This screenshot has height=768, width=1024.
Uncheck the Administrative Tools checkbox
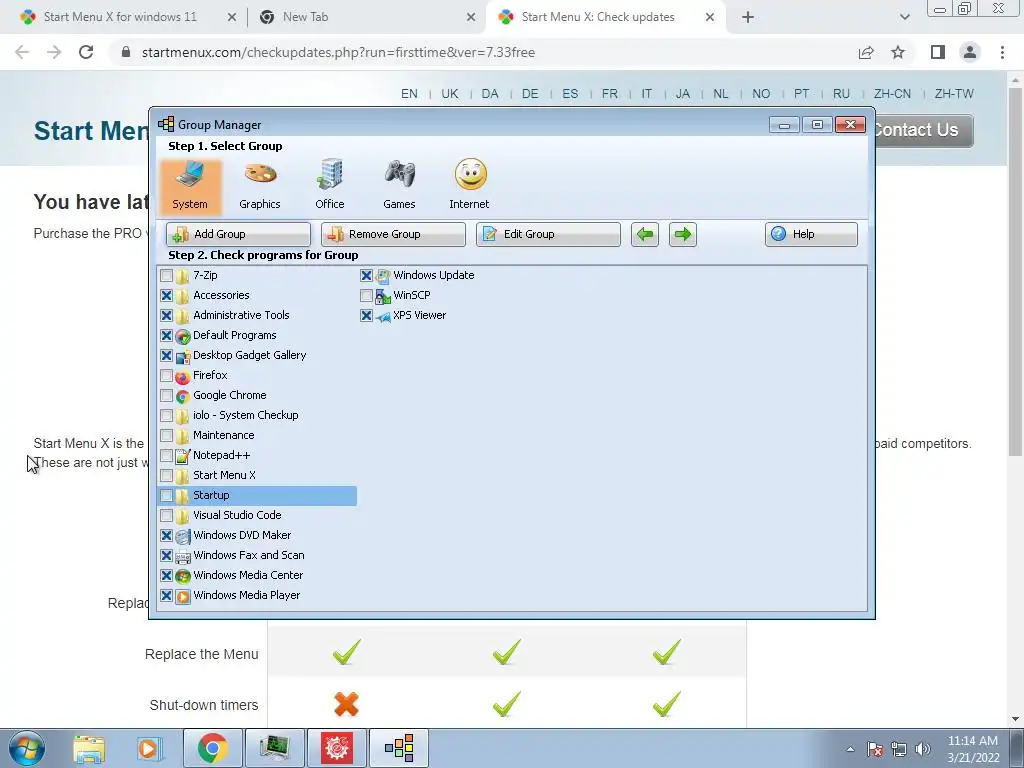click(x=167, y=315)
